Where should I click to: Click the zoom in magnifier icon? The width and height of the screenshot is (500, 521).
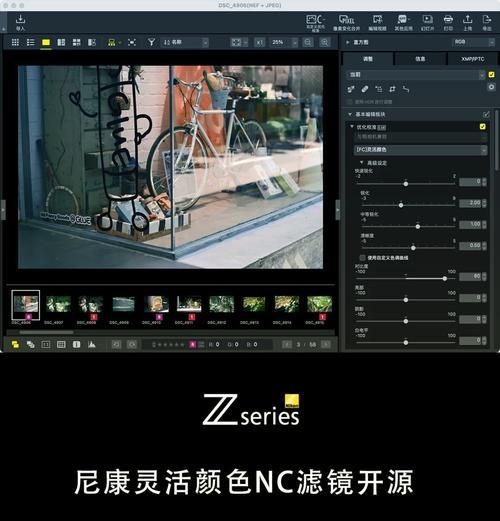pyautogui.click(x=324, y=42)
